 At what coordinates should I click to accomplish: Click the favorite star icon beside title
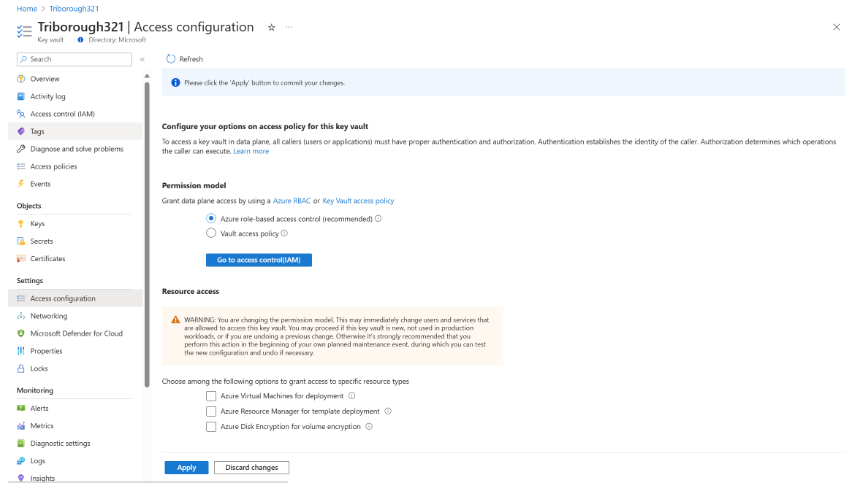271,27
